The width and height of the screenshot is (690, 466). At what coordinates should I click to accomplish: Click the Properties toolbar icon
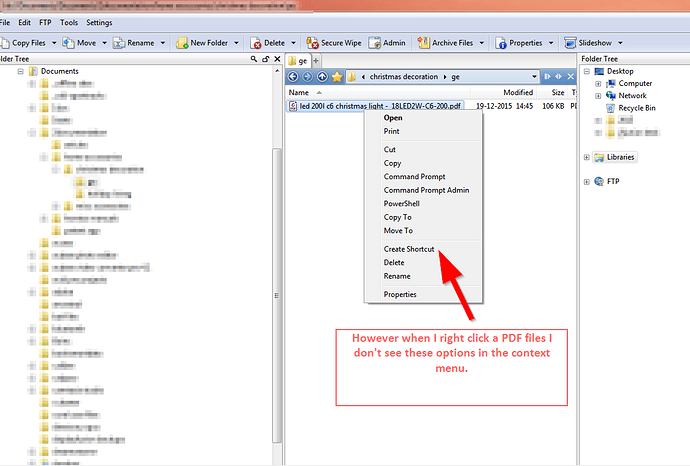[501, 43]
